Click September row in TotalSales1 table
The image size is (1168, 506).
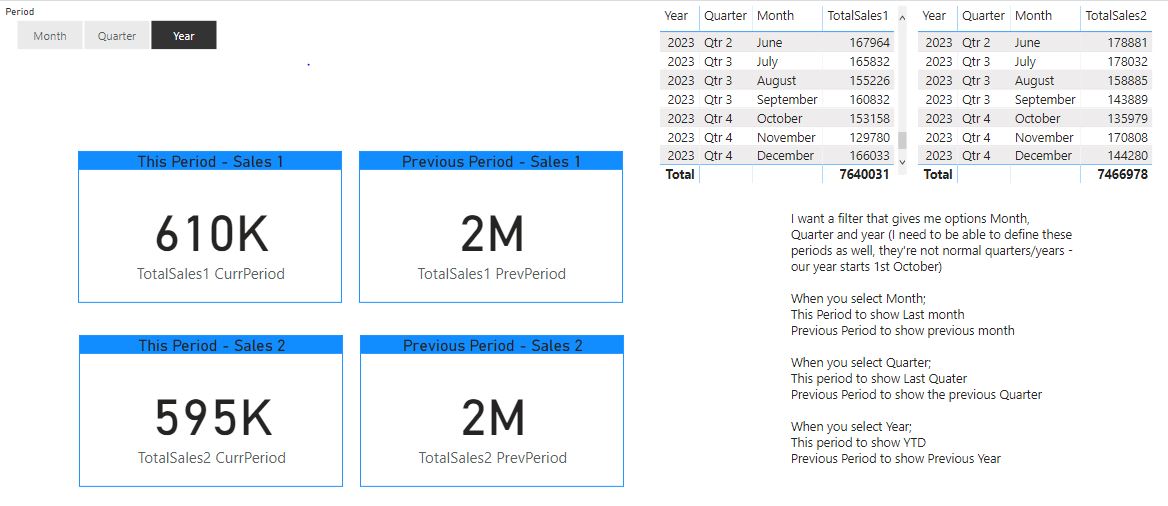pos(777,99)
